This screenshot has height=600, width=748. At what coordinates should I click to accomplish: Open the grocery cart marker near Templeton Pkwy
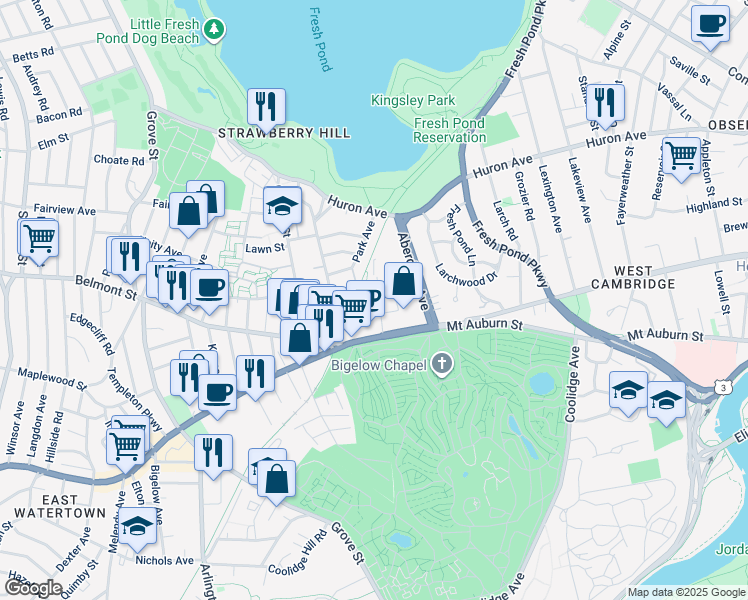coord(126,443)
